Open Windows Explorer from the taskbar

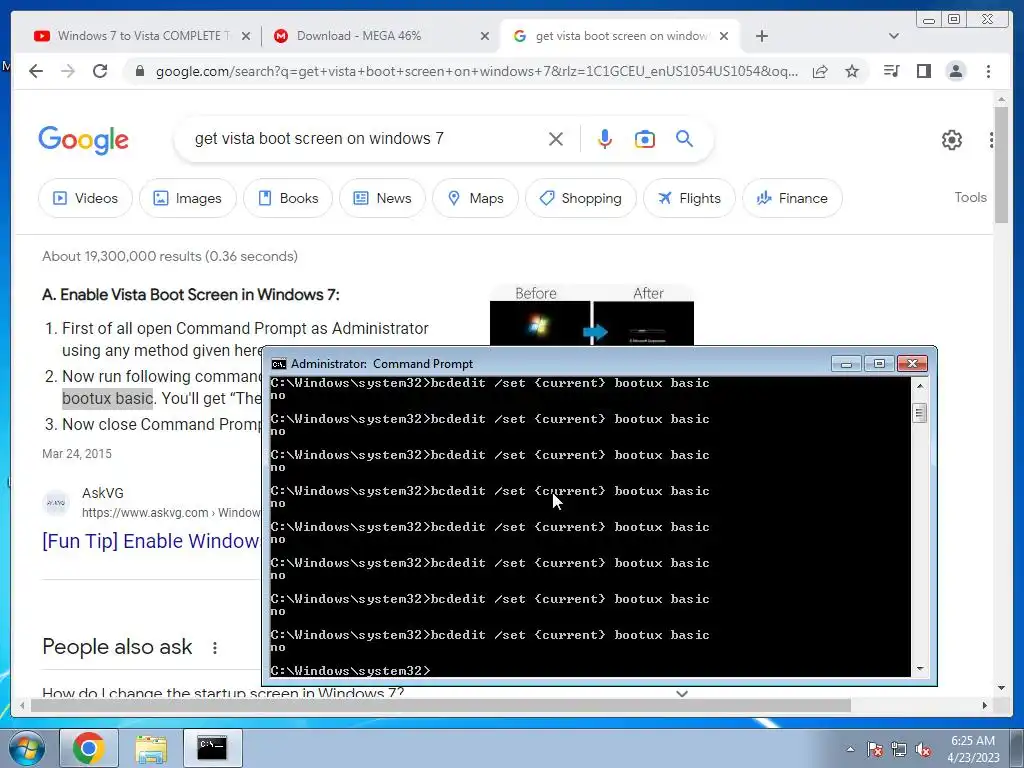click(151, 748)
